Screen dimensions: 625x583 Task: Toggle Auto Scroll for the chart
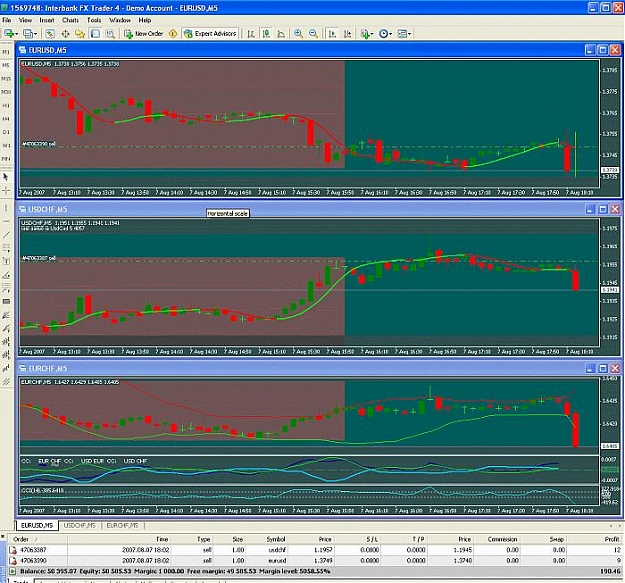332,34
